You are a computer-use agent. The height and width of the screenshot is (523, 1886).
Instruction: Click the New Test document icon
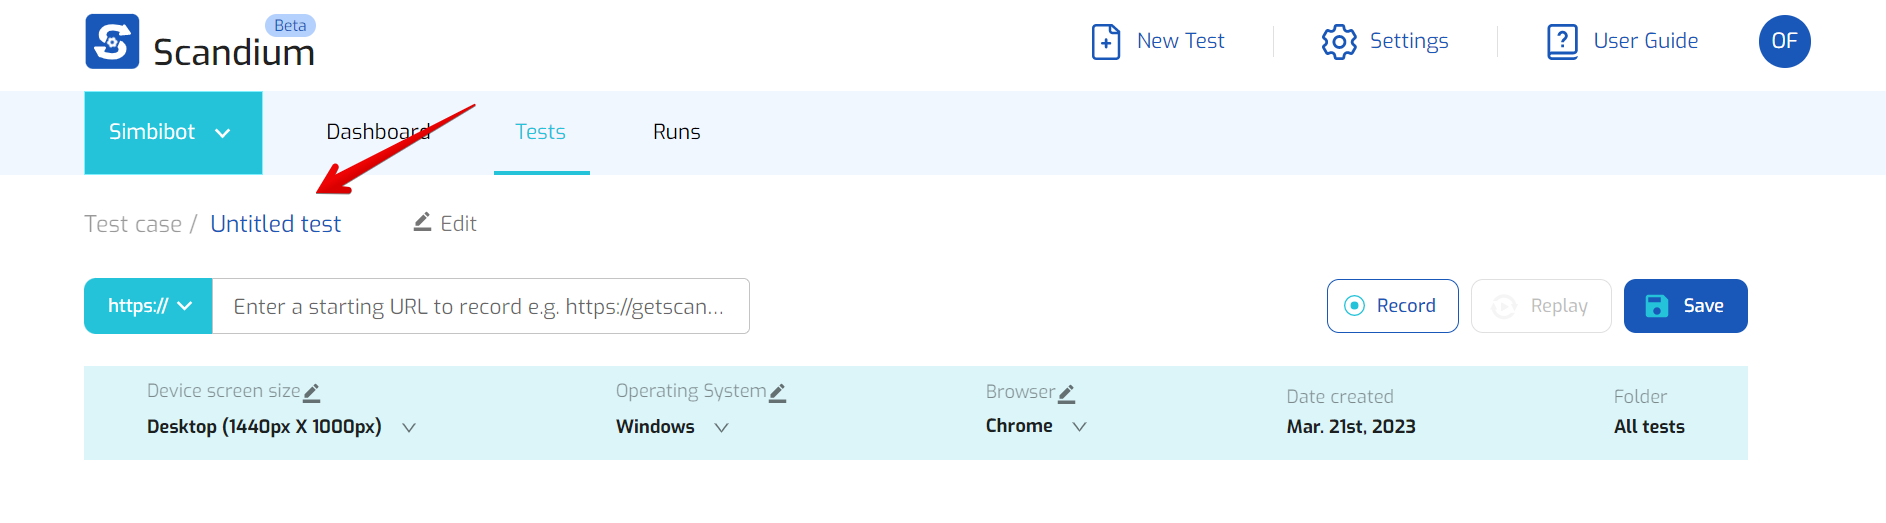(x=1105, y=42)
